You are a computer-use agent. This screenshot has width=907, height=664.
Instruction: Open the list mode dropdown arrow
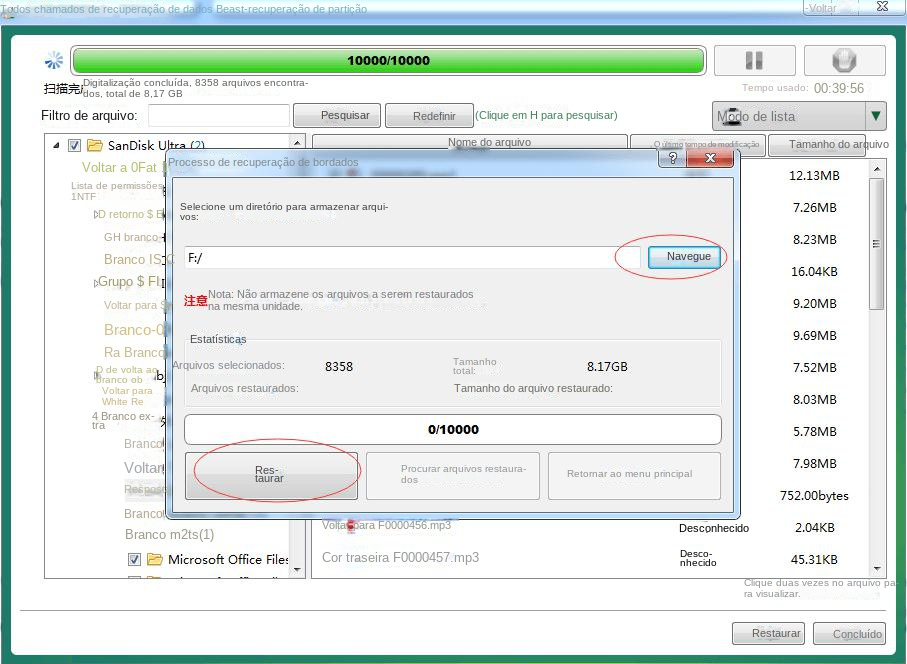pyautogui.click(x=876, y=116)
